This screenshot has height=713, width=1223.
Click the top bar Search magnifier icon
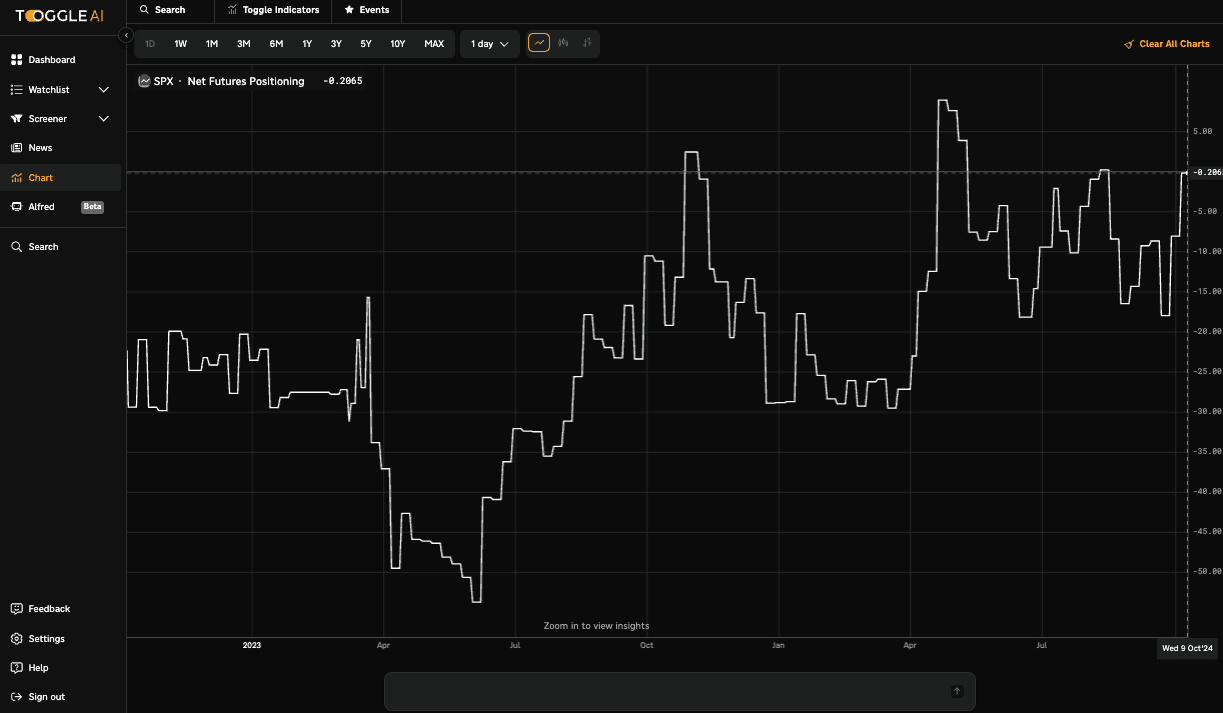coord(145,10)
